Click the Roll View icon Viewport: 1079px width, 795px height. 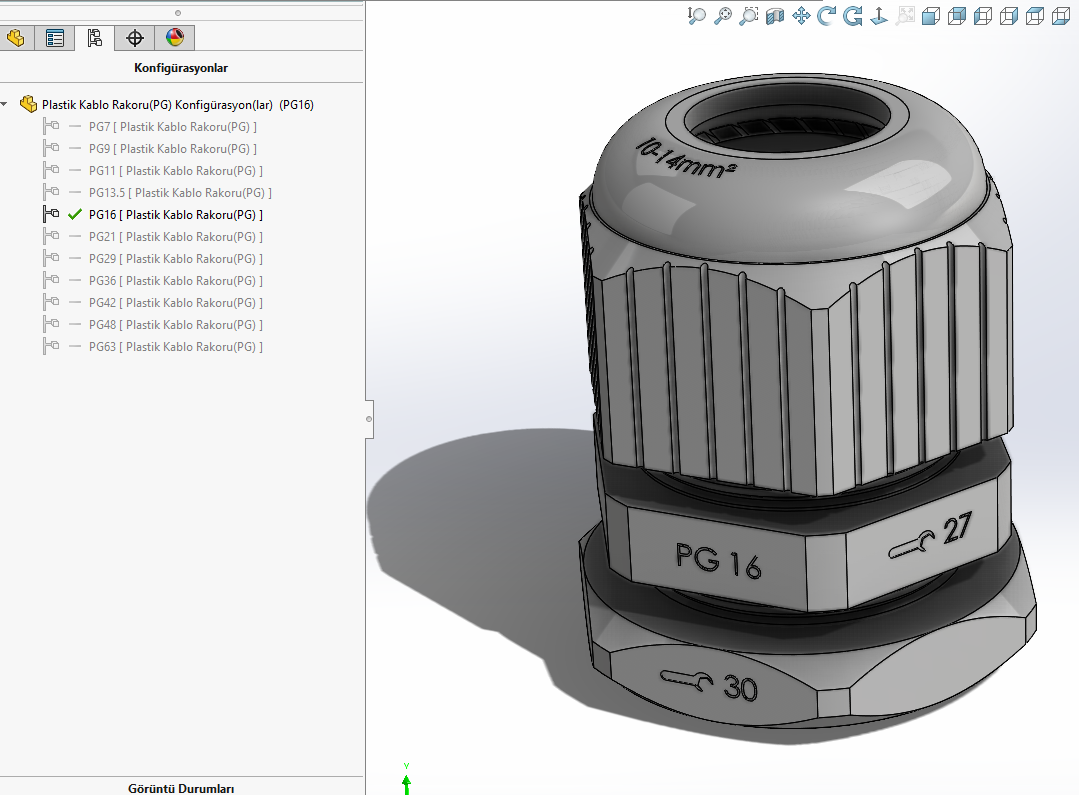[853, 16]
